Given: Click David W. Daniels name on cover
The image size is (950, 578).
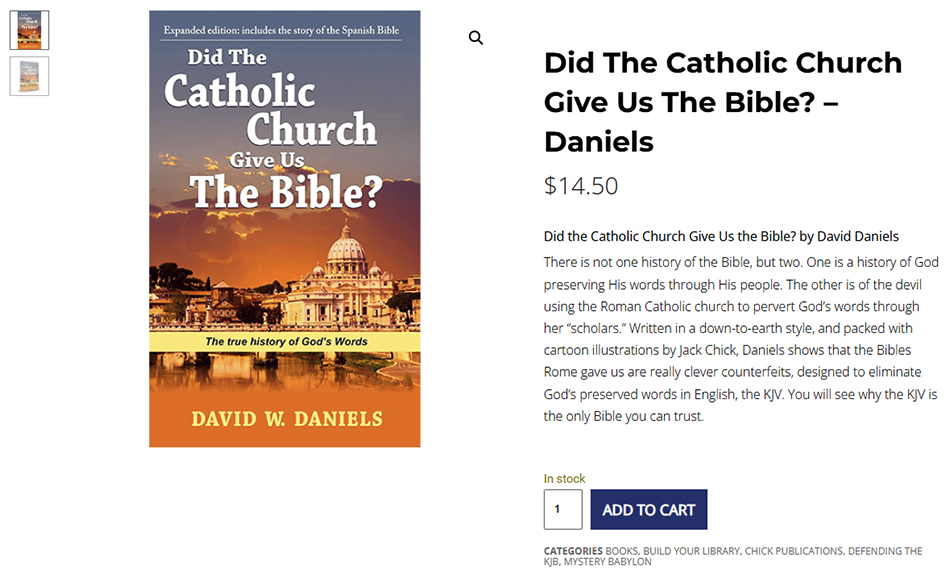Looking at the screenshot, I should (286, 418).
